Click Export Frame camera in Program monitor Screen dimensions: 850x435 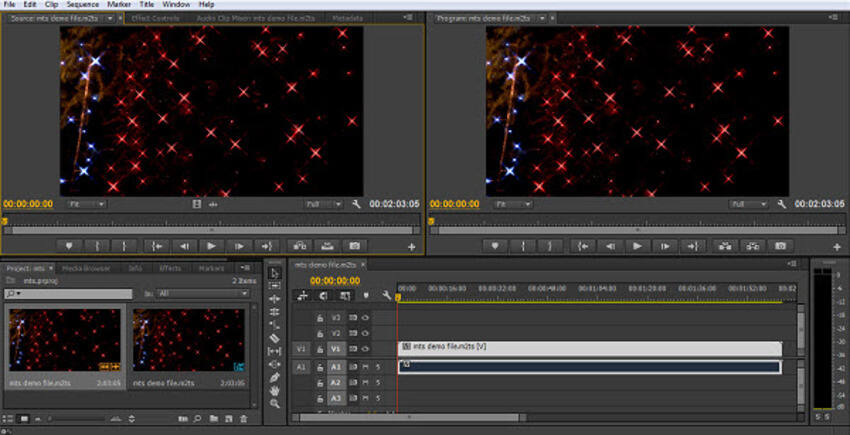780,246
